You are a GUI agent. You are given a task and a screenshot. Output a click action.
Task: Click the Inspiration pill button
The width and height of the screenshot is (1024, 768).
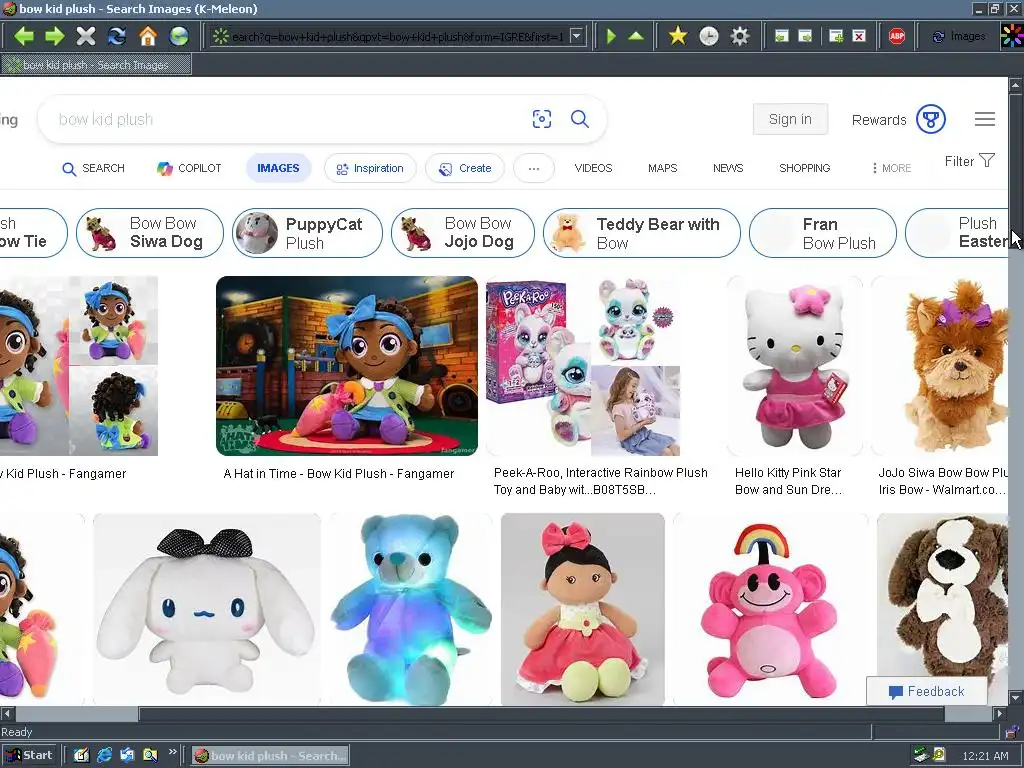pyautogui.click(x=370, y=168)
